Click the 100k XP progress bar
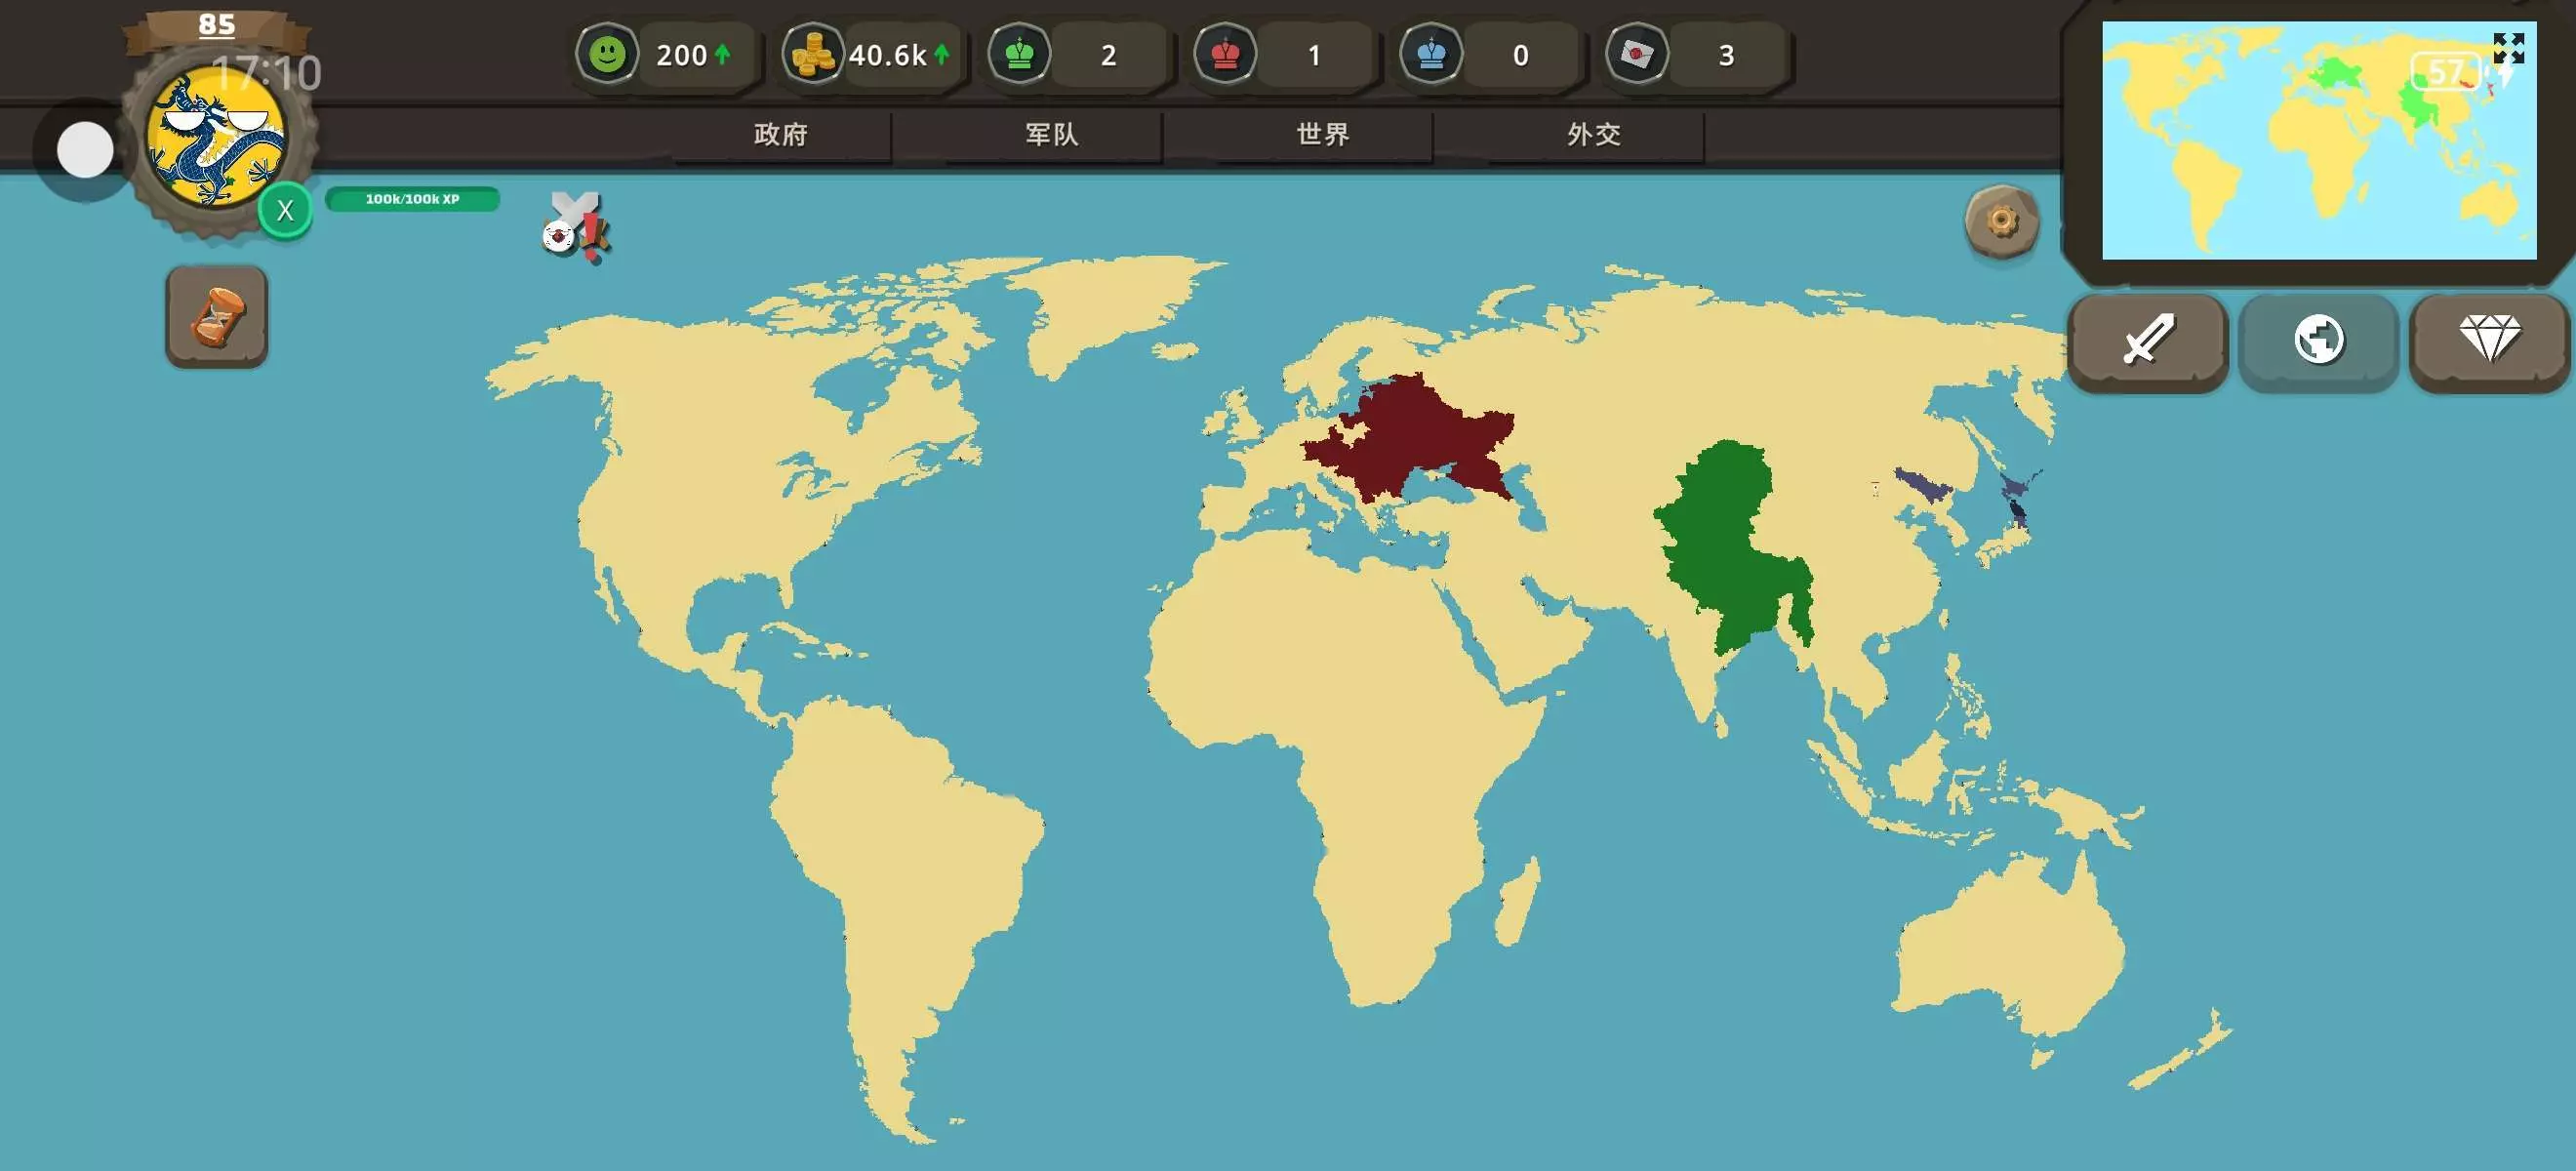The image size is (2576, 1171). coord(412,199)
